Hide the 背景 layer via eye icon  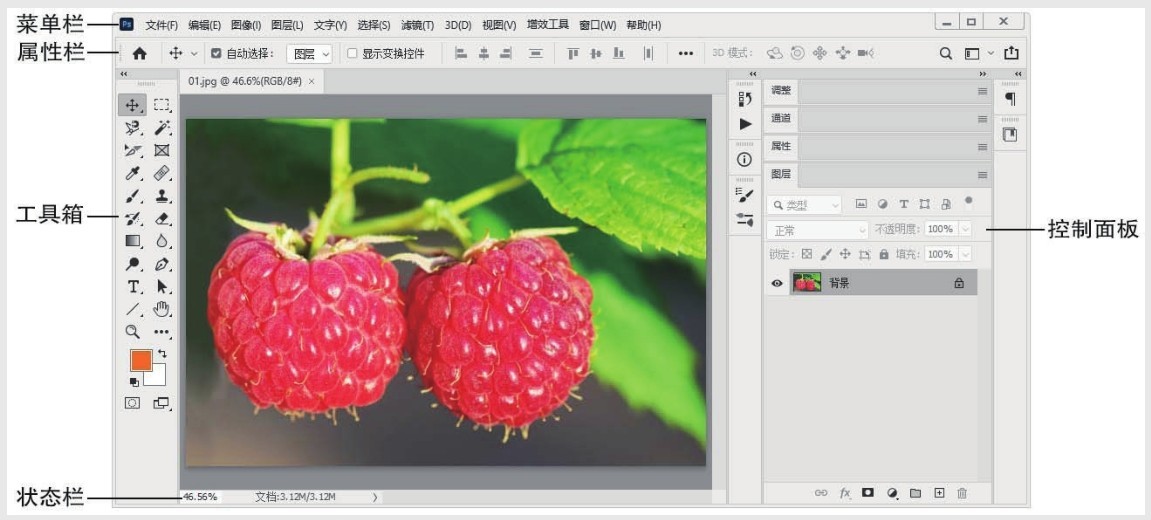[777, 283]
